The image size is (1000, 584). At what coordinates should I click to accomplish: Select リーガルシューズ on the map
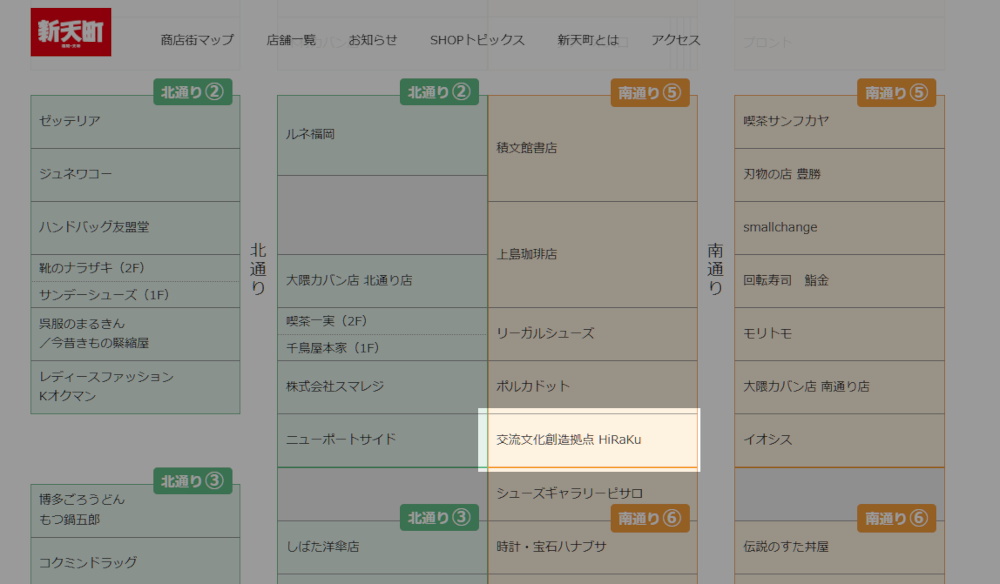[x=590, y=333]
